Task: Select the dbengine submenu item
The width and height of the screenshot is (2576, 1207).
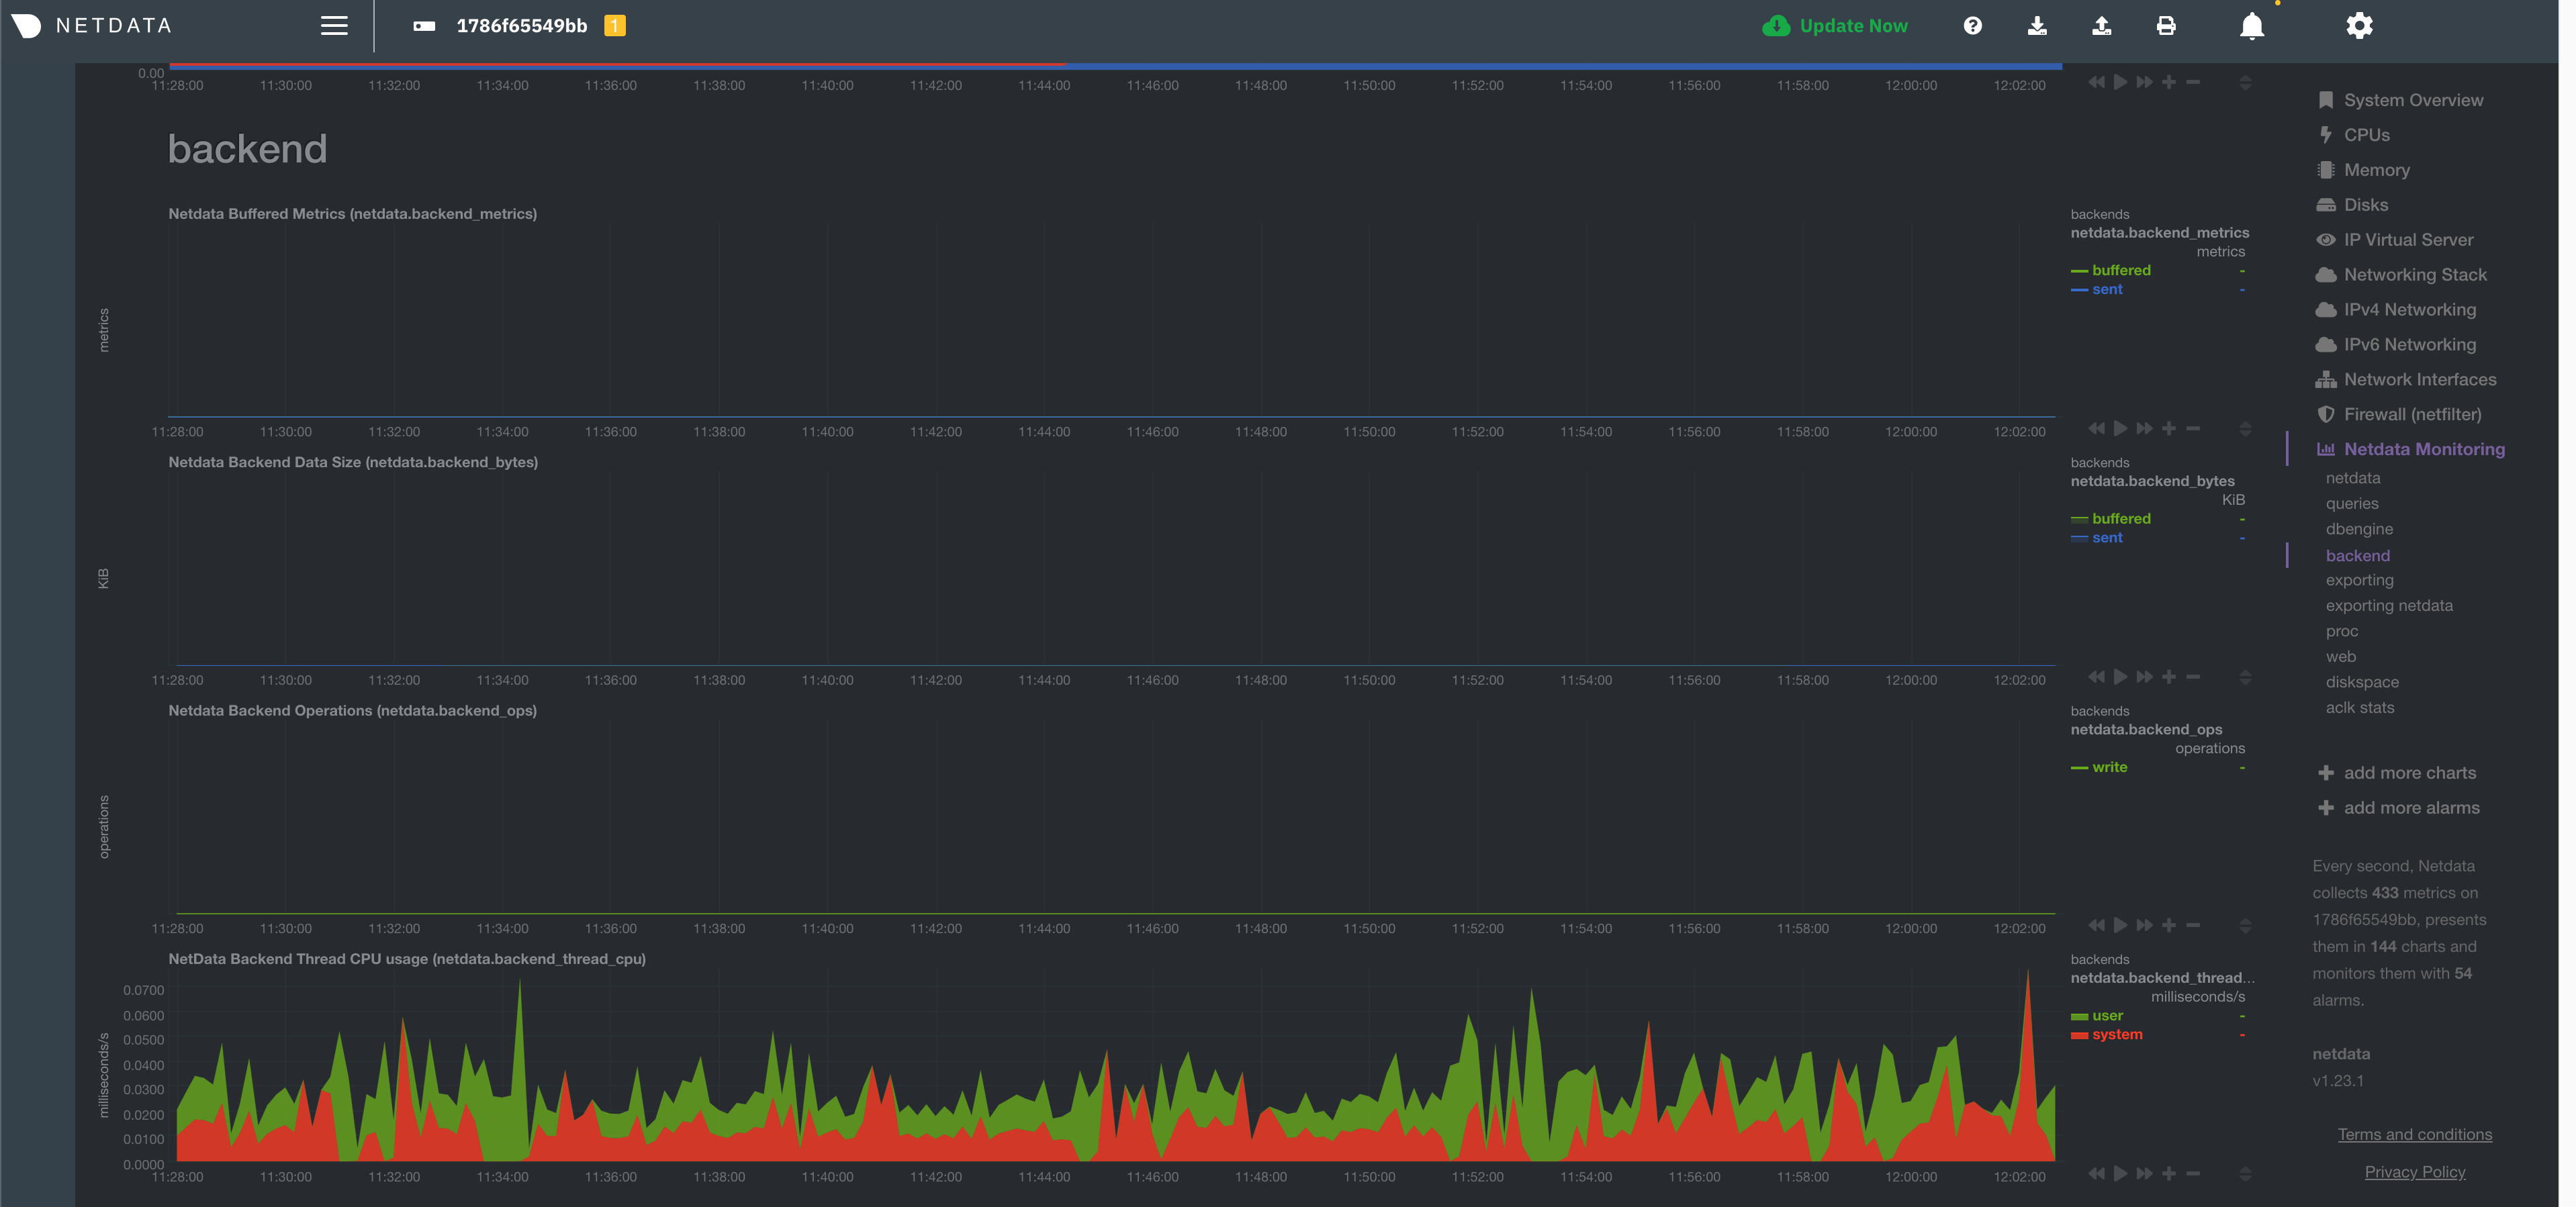Action: click(x=2359, y=529)
